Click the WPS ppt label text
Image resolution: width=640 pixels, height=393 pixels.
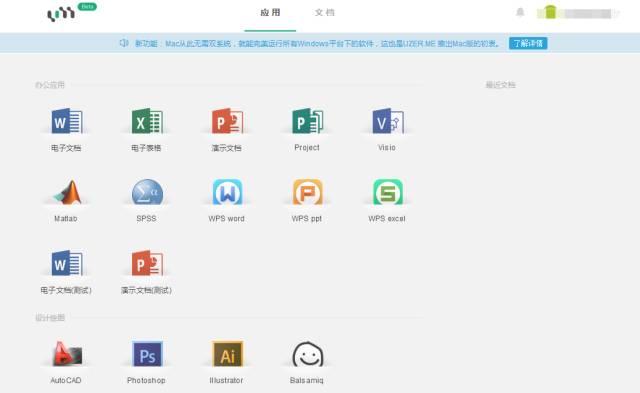(x=307, y=219)
